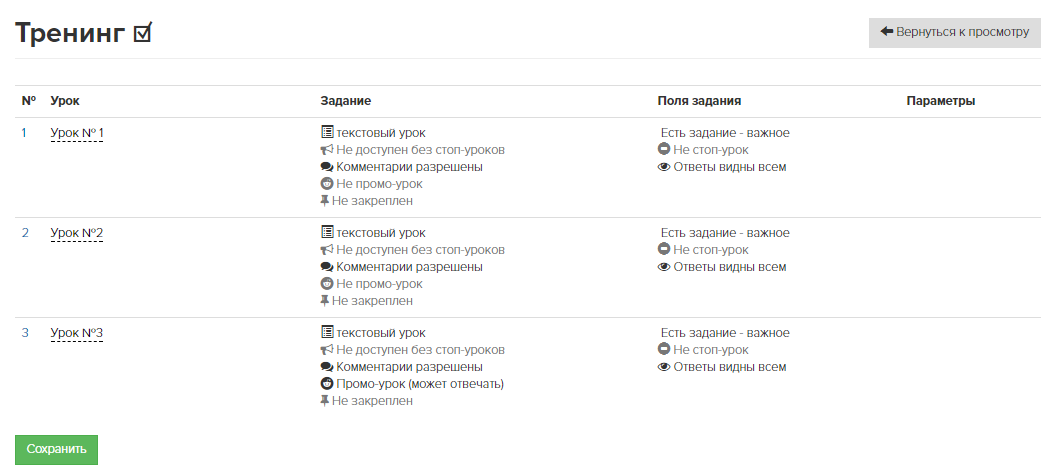
Task: Click the pin icon in lesson 2 row
Action: point(325,301)
